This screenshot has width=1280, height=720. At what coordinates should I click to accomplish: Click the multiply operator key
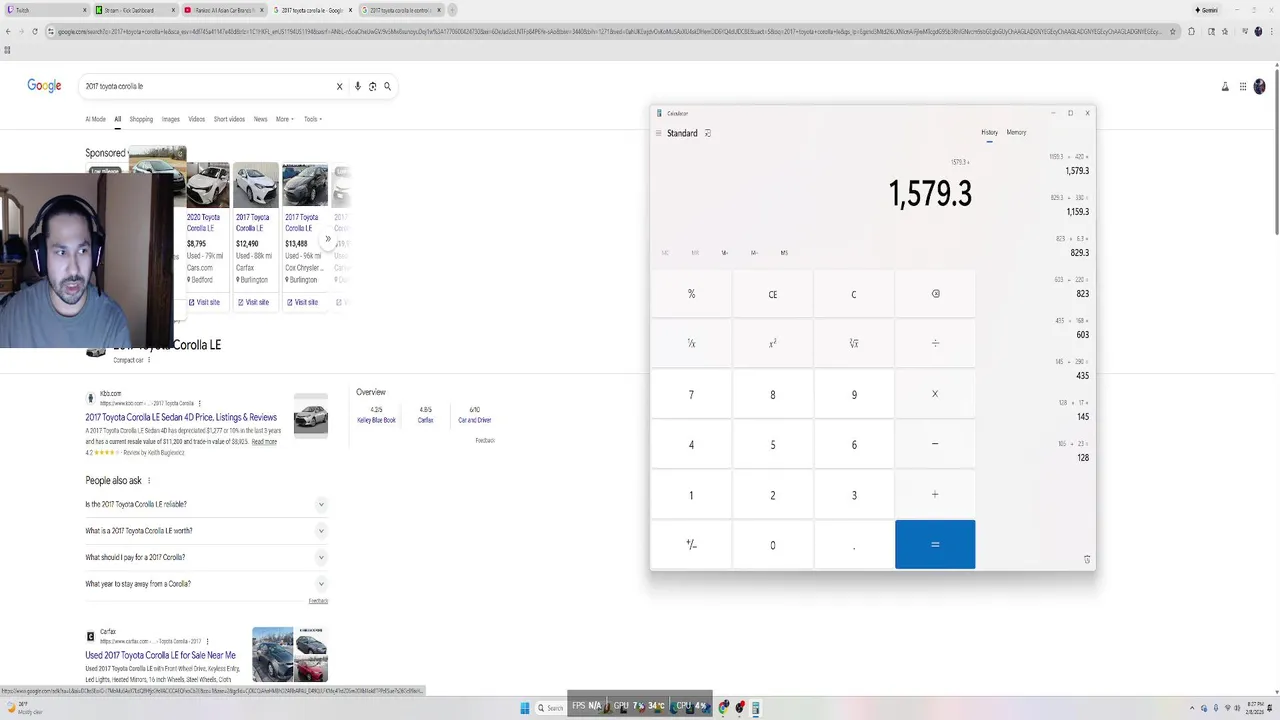coord(935,394)
